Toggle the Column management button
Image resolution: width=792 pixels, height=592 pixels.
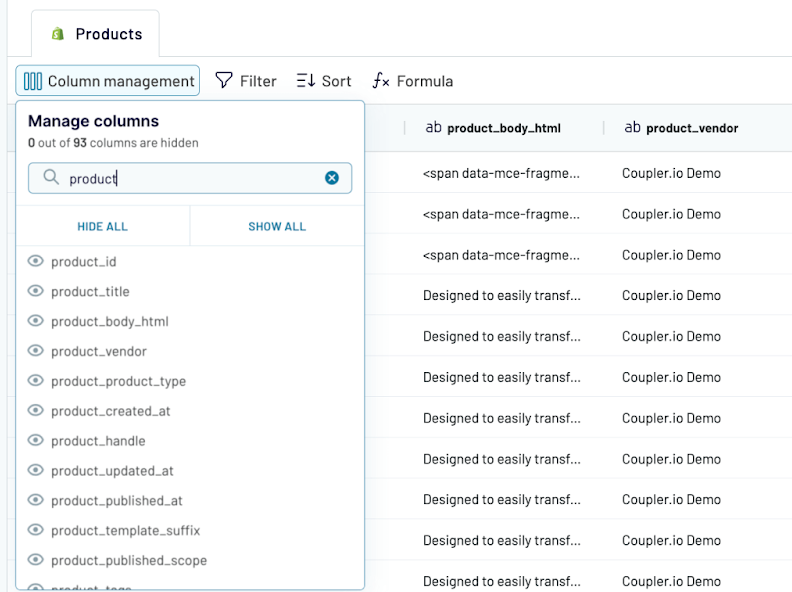pos(108,81)
